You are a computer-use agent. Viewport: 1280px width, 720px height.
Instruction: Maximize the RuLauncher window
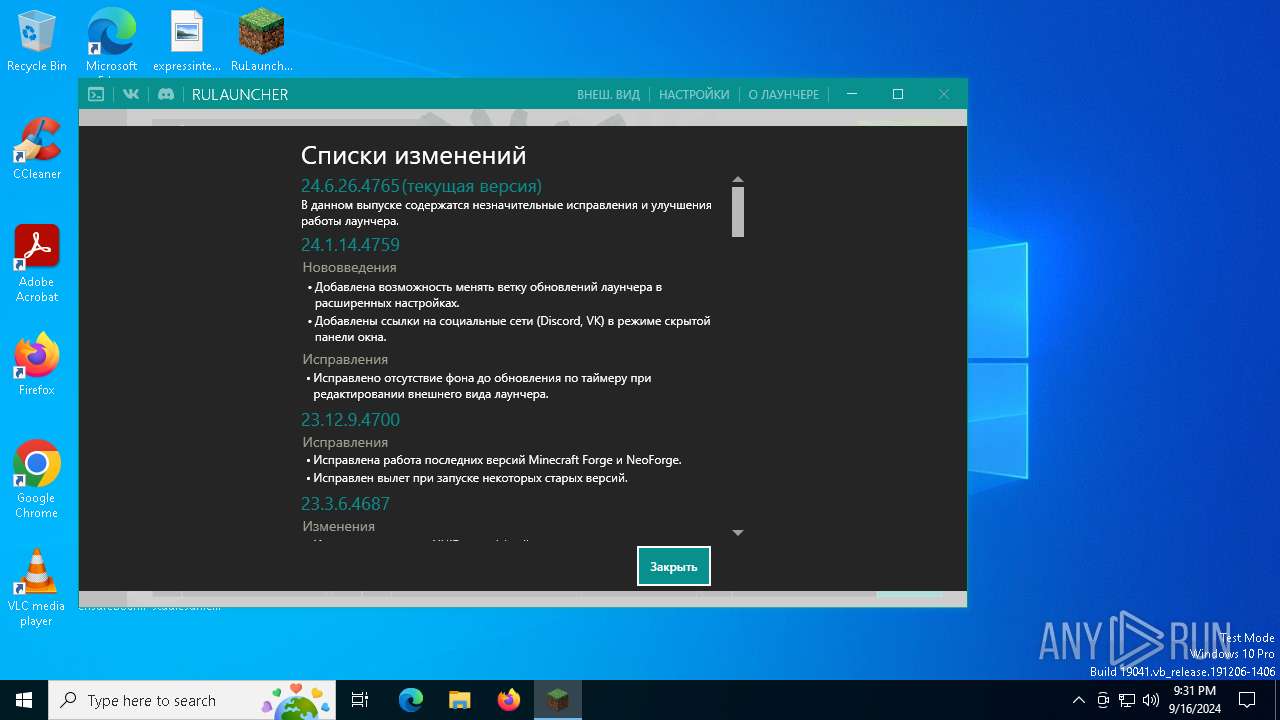(x=898, y=94)
